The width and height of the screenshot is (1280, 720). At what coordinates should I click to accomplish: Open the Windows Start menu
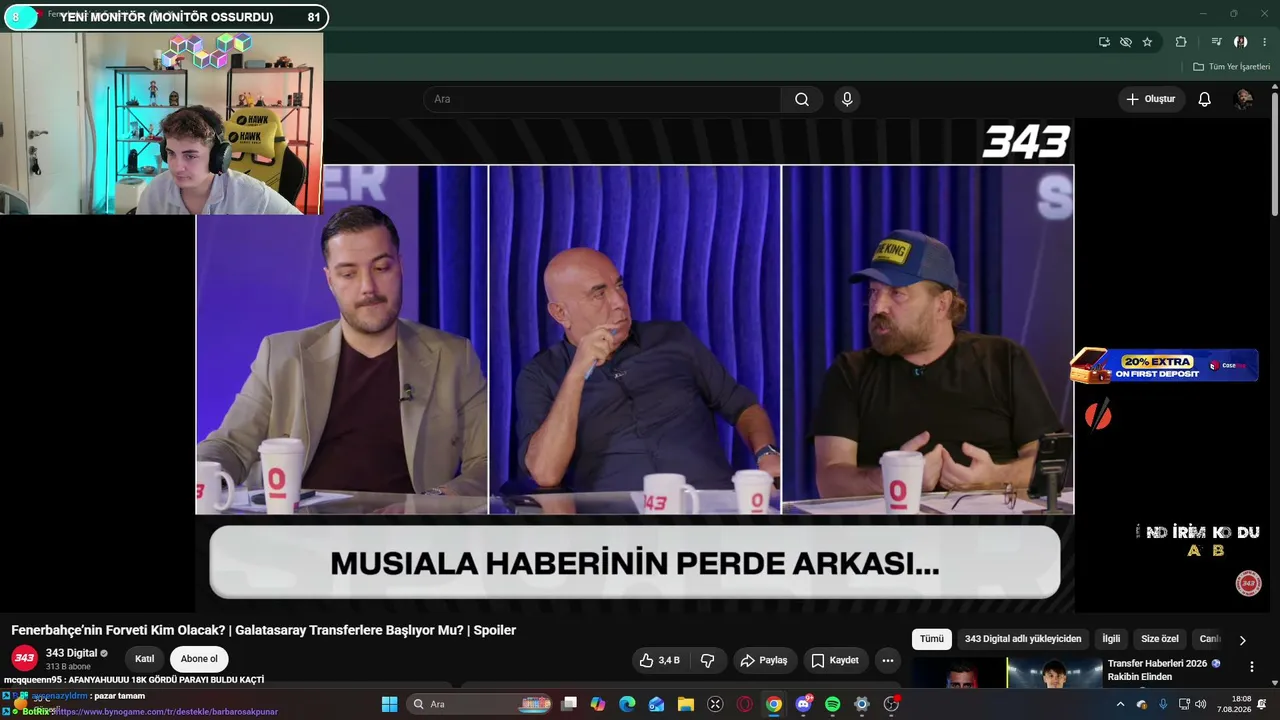pyautogui.click(x=390, y=704)
